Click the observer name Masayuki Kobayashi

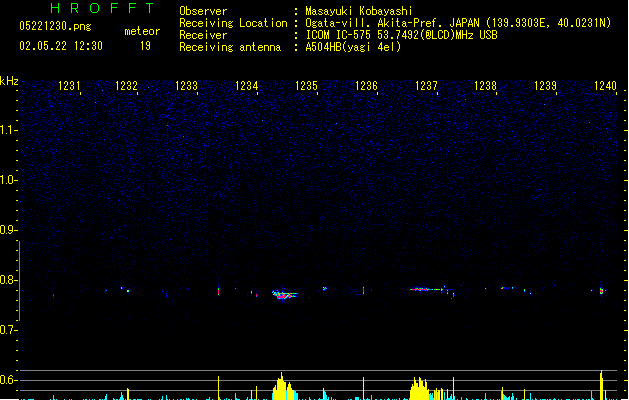pyautogui.click(x=359, y=11)
